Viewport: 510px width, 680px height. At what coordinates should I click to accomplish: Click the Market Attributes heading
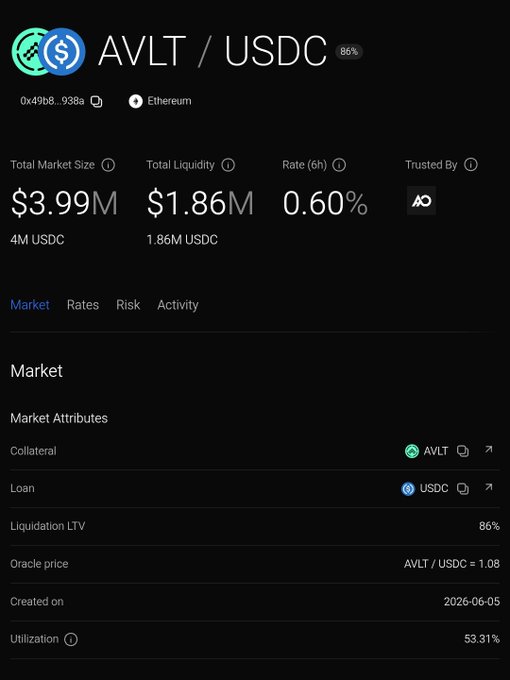[59, 418]
